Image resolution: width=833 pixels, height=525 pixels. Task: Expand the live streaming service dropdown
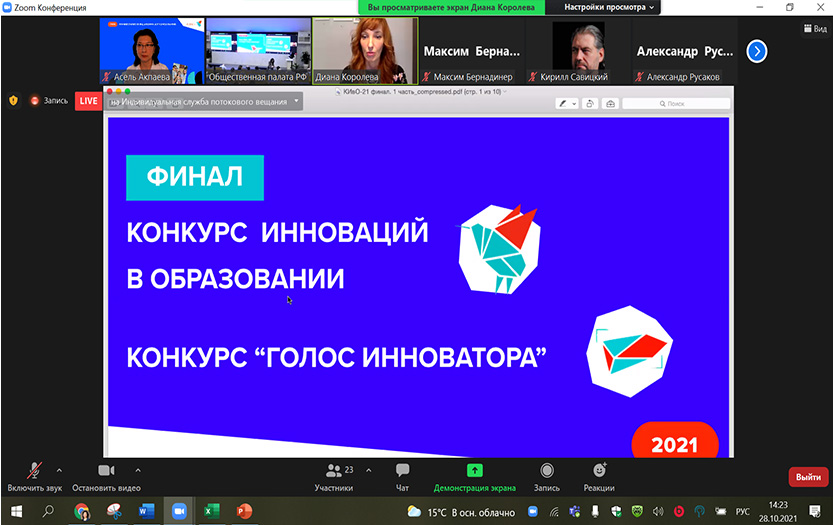297,101
